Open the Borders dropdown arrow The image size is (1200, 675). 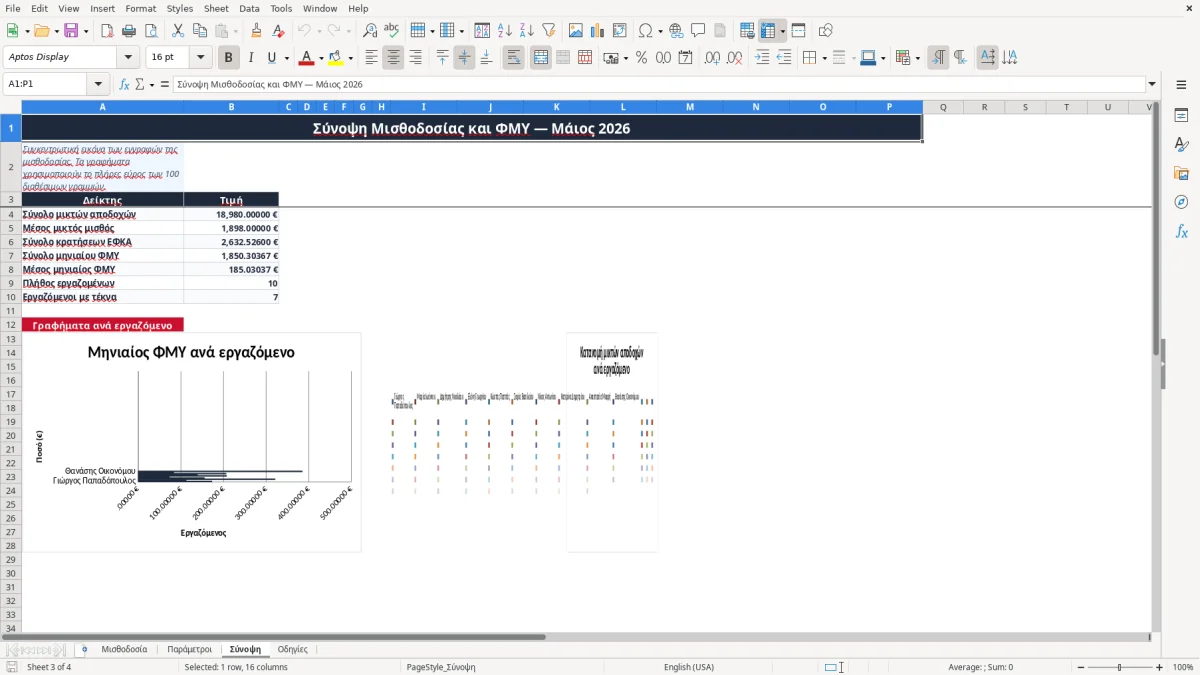823,58
